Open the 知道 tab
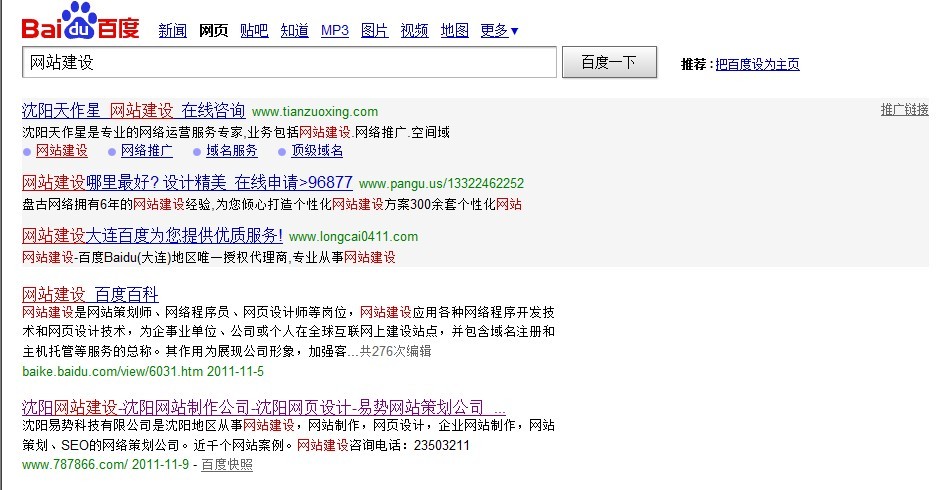This screenshot has height=490, width=940. (x=294, y=31)
